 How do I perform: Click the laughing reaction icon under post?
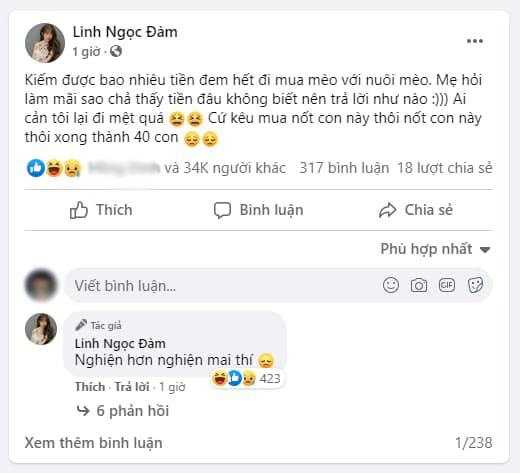54,168
